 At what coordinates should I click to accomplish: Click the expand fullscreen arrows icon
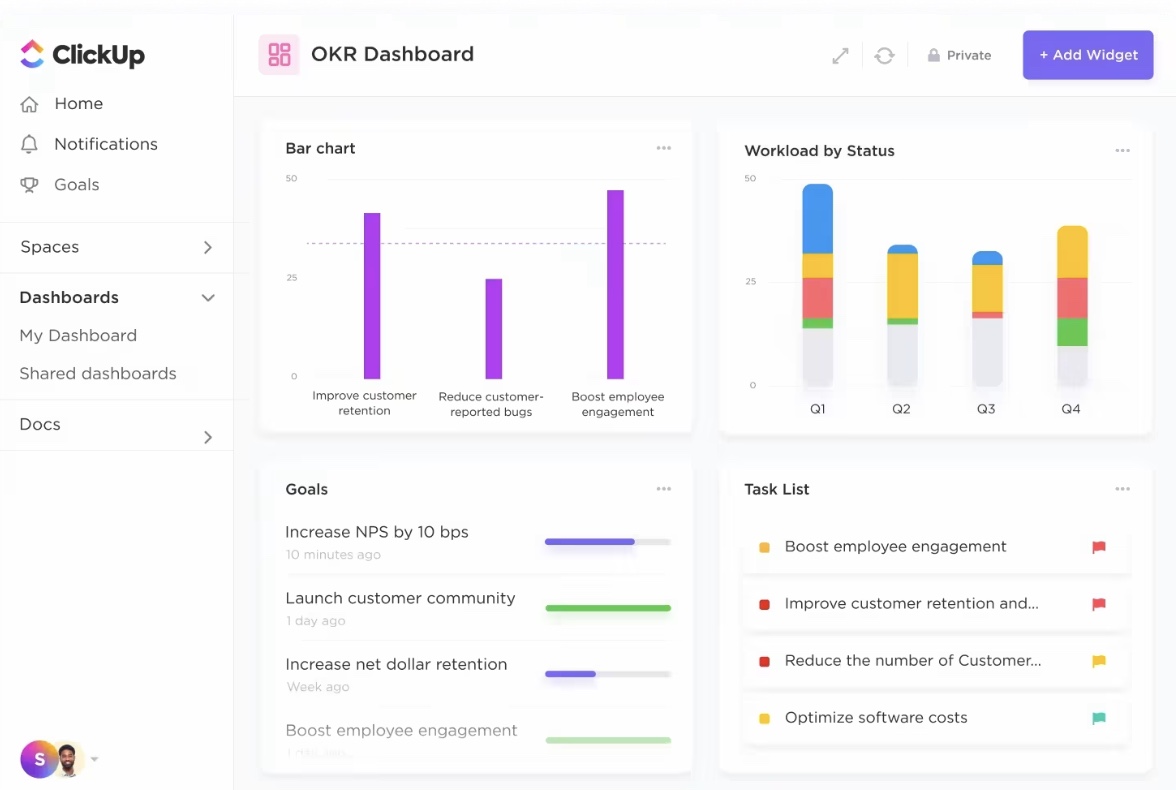840,56
